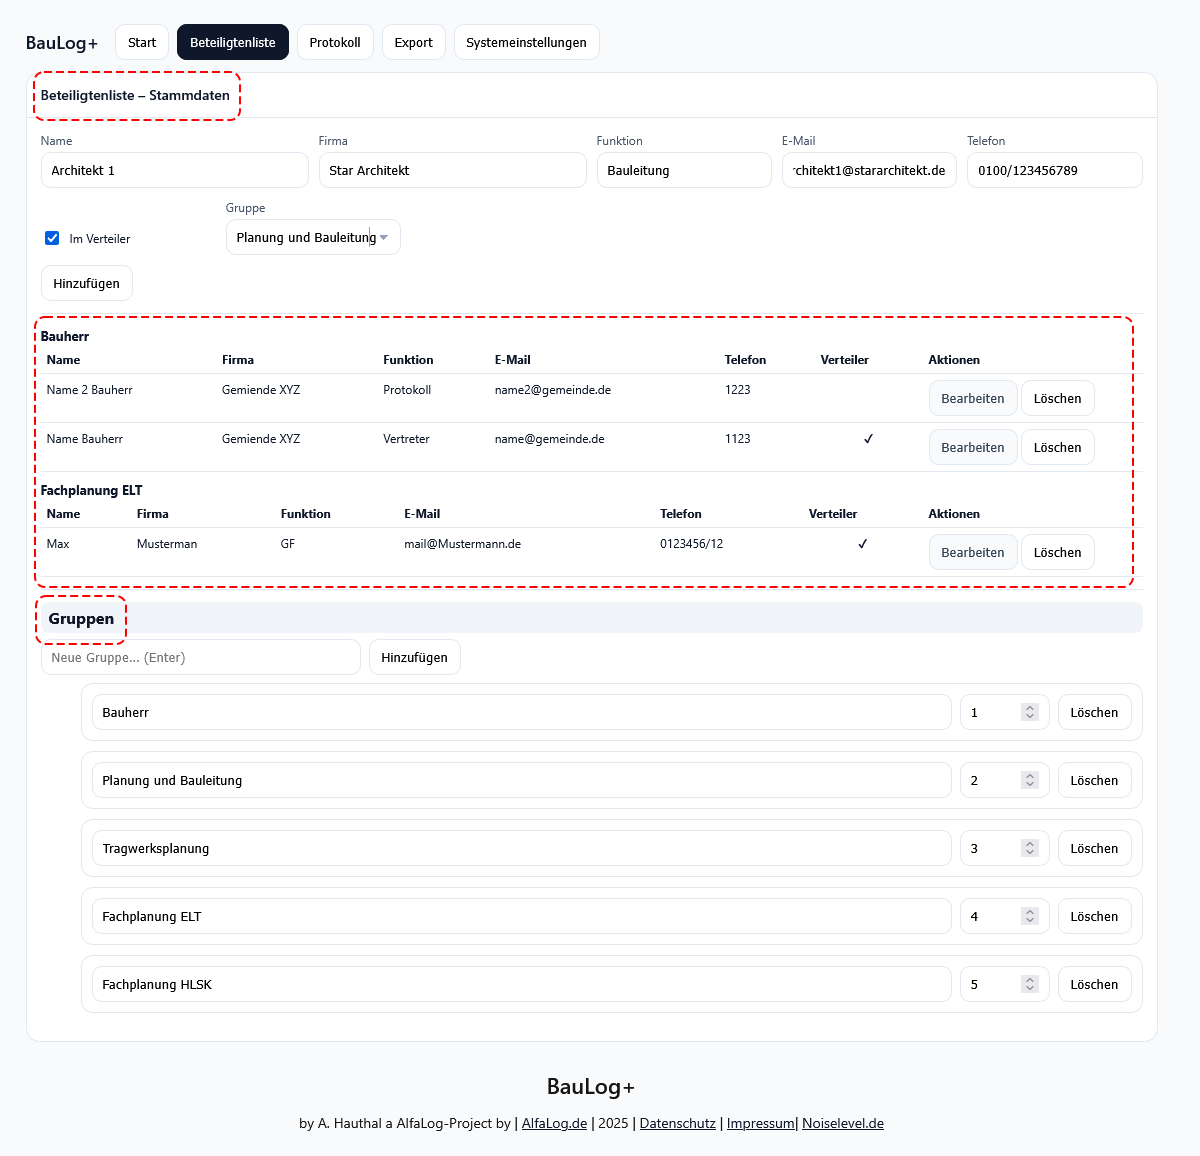
Task: Change the Fachplanung HLSK order stepper
Action: pyautogui.click(x=1029, y=984)
